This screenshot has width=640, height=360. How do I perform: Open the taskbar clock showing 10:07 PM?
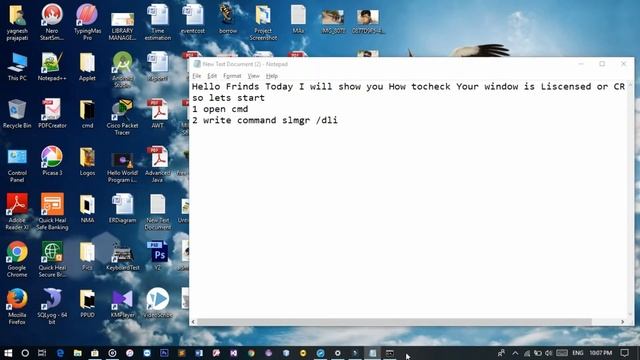click(600, 353)
